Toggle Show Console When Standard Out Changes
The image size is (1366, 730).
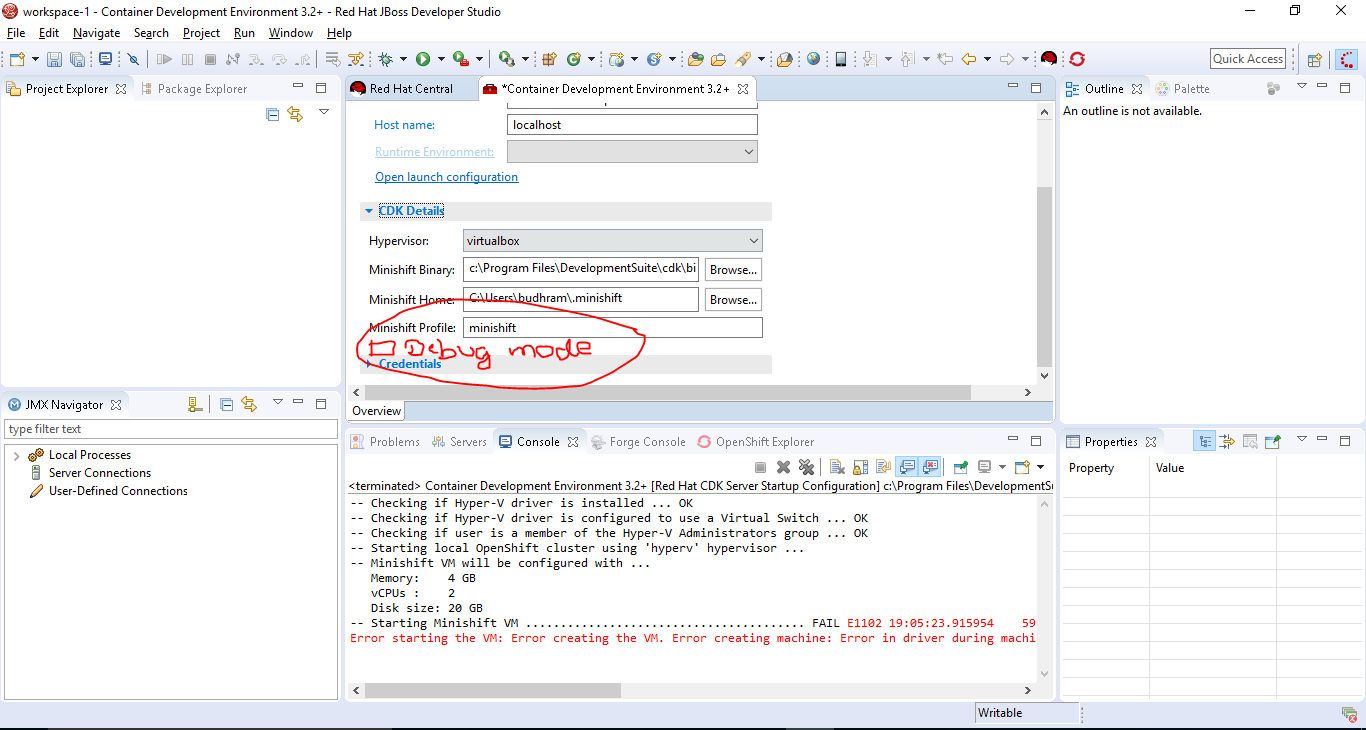(x=908, y=467)
